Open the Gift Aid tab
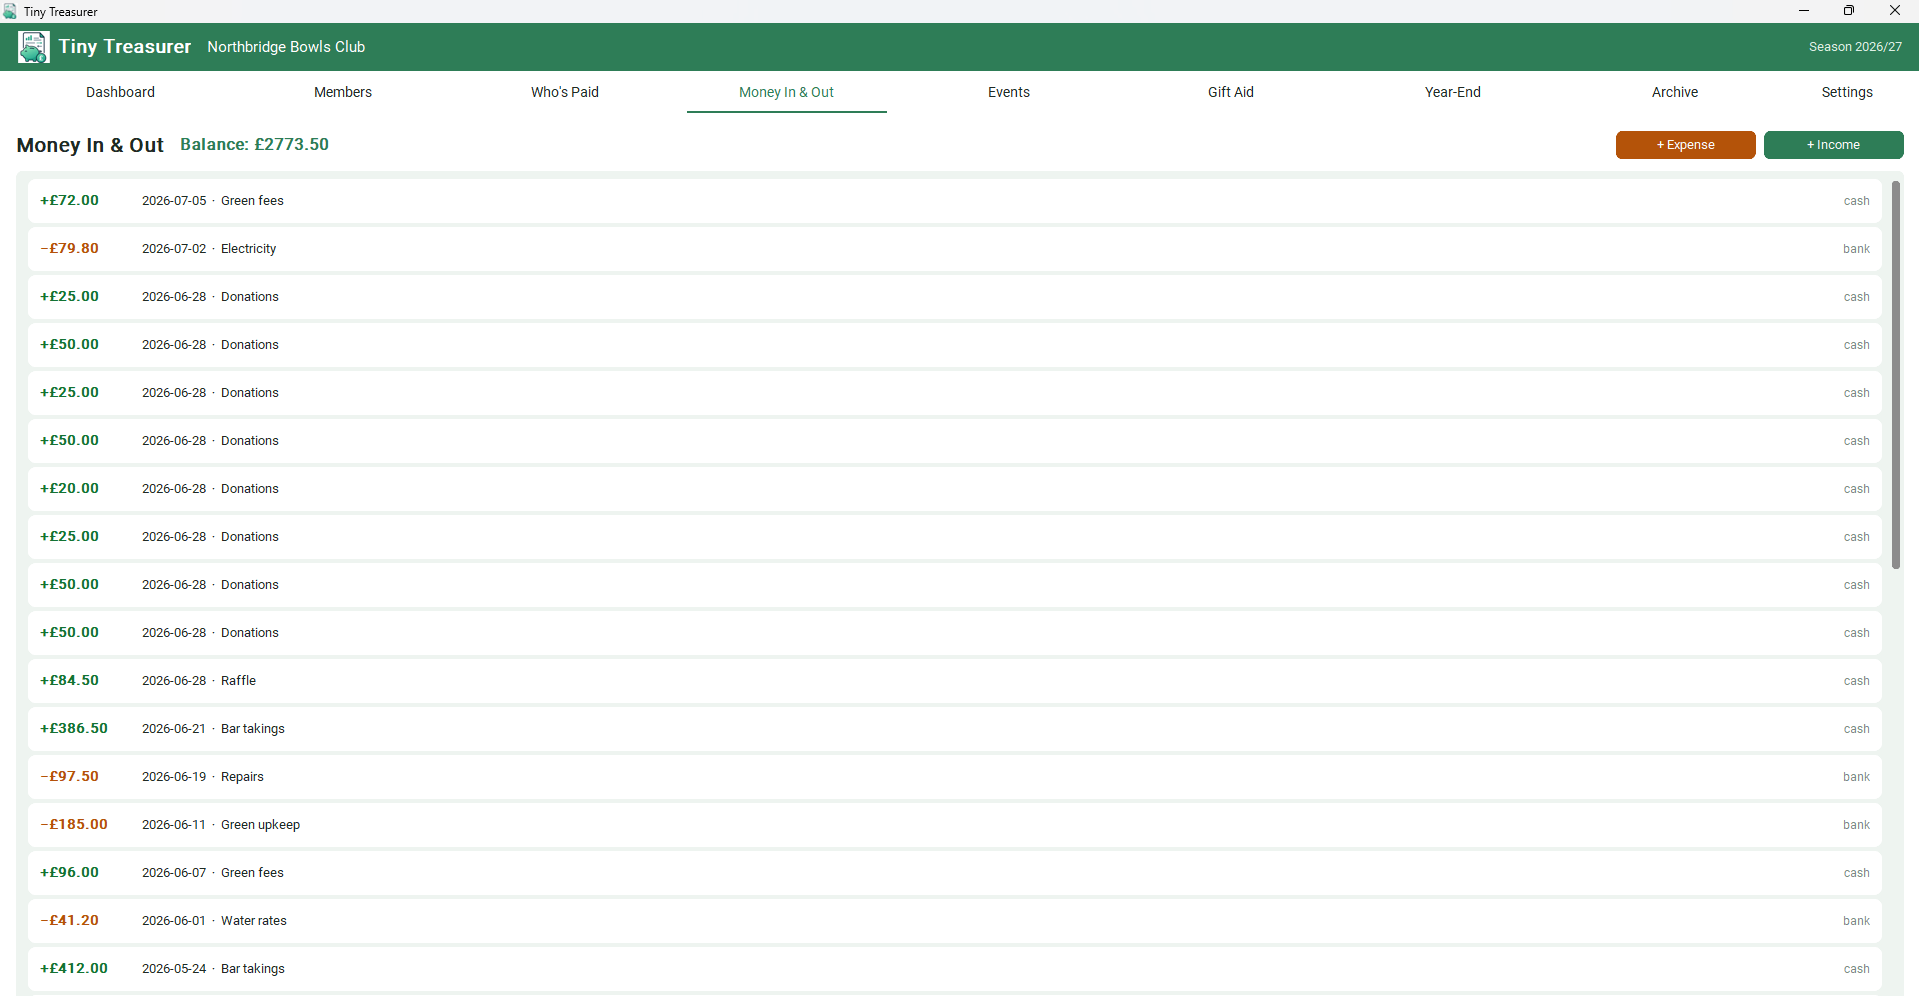1919x996 pixels. coord(1231,92)
